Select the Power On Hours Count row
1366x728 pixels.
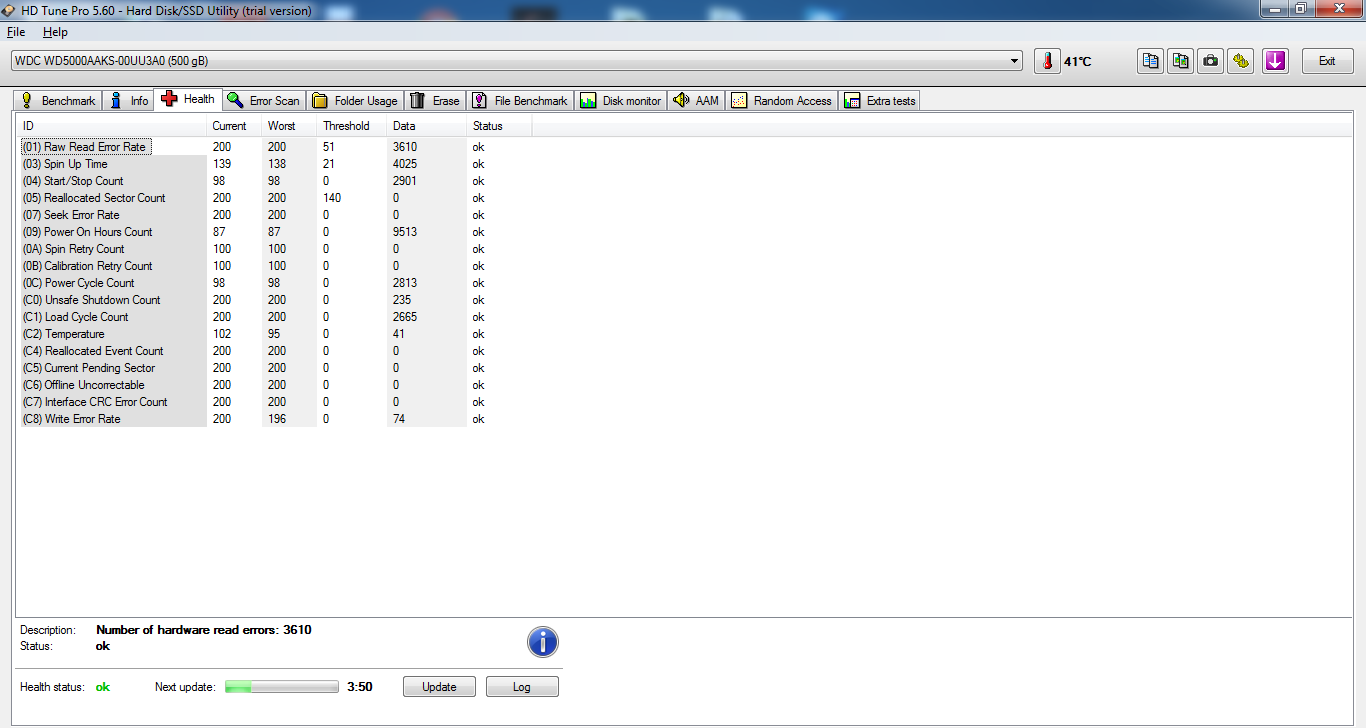pos(275,232)
